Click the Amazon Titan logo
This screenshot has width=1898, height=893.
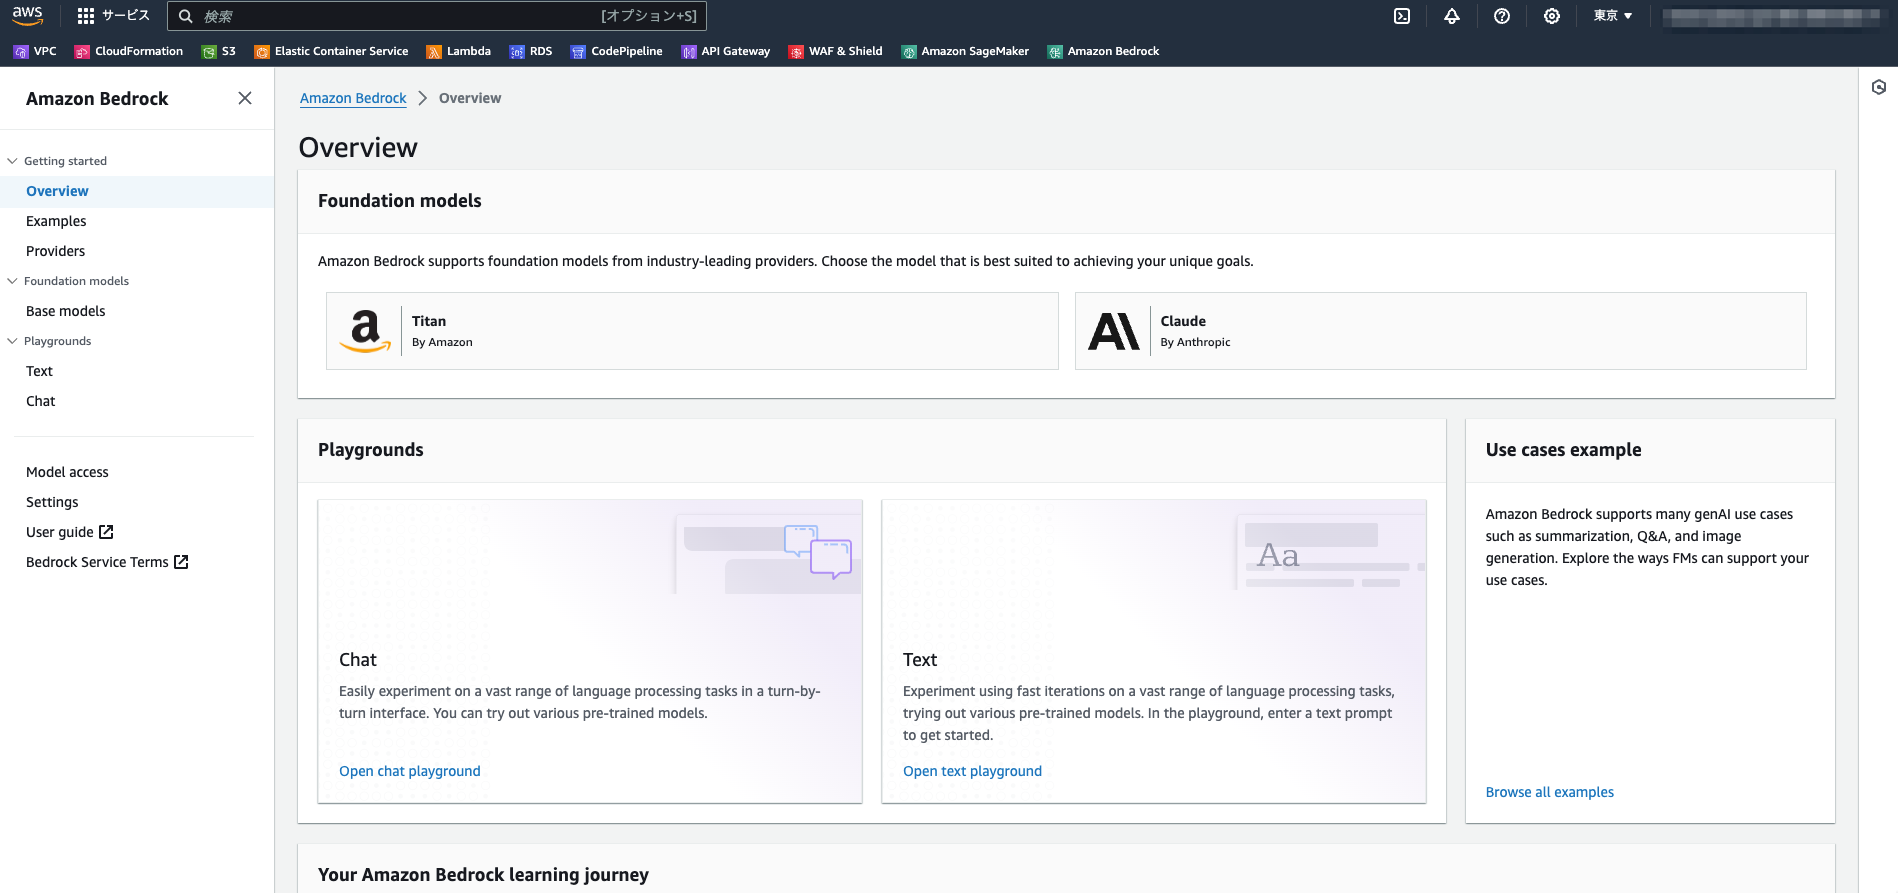pos(365,331)
